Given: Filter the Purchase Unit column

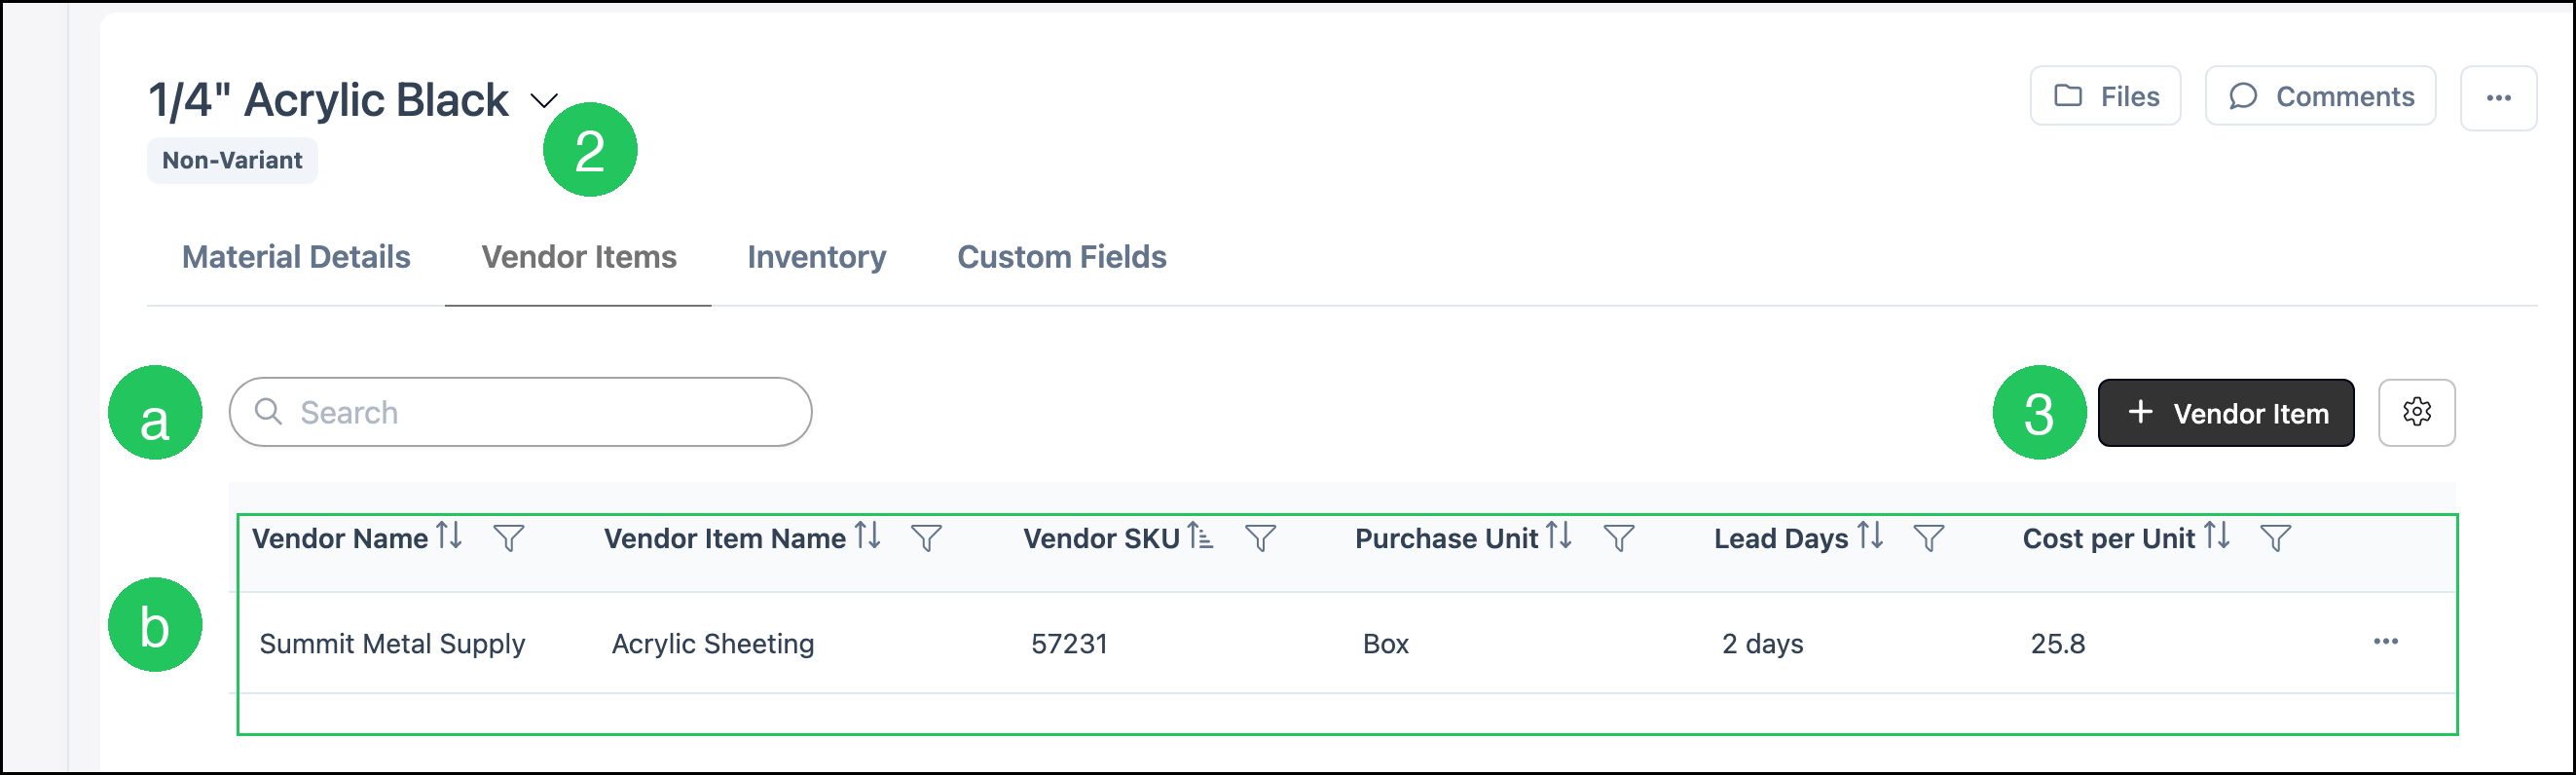Looking at the screenshot, I should pyautogui.click(x=1619, y=539).
